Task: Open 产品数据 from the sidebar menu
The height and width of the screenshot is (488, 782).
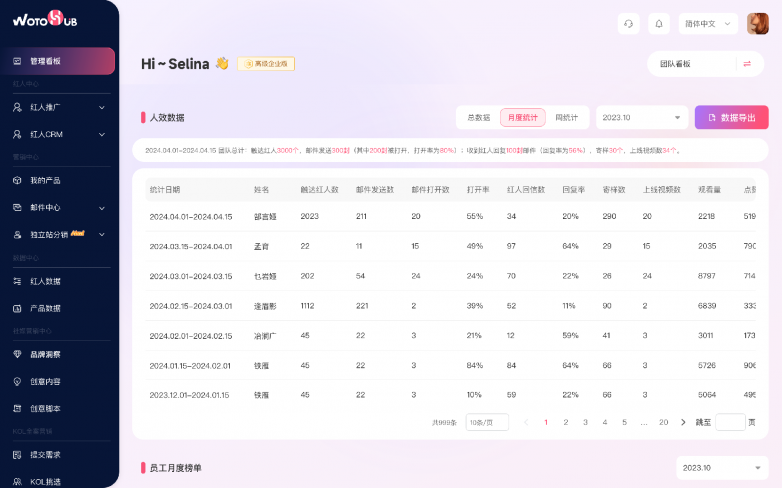Action: pos(45,308)
